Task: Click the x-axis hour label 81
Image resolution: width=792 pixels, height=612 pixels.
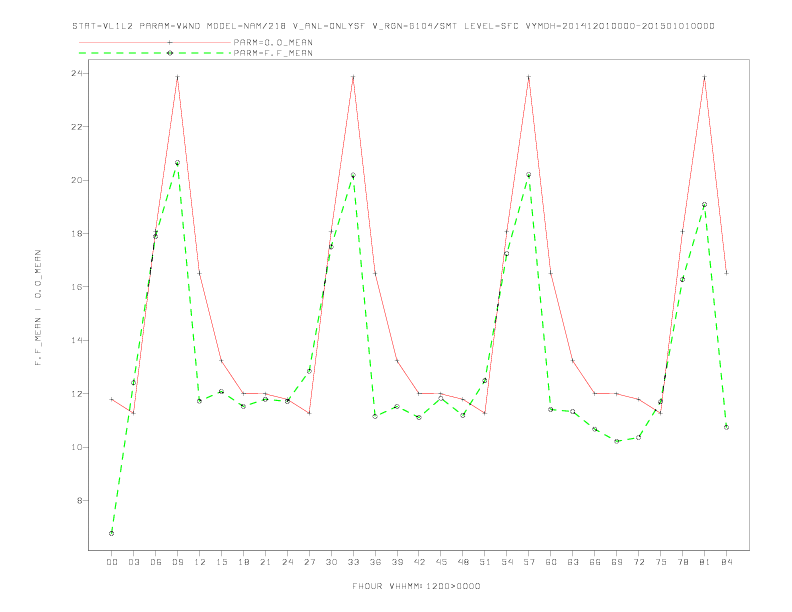Action: coord(705,562)
